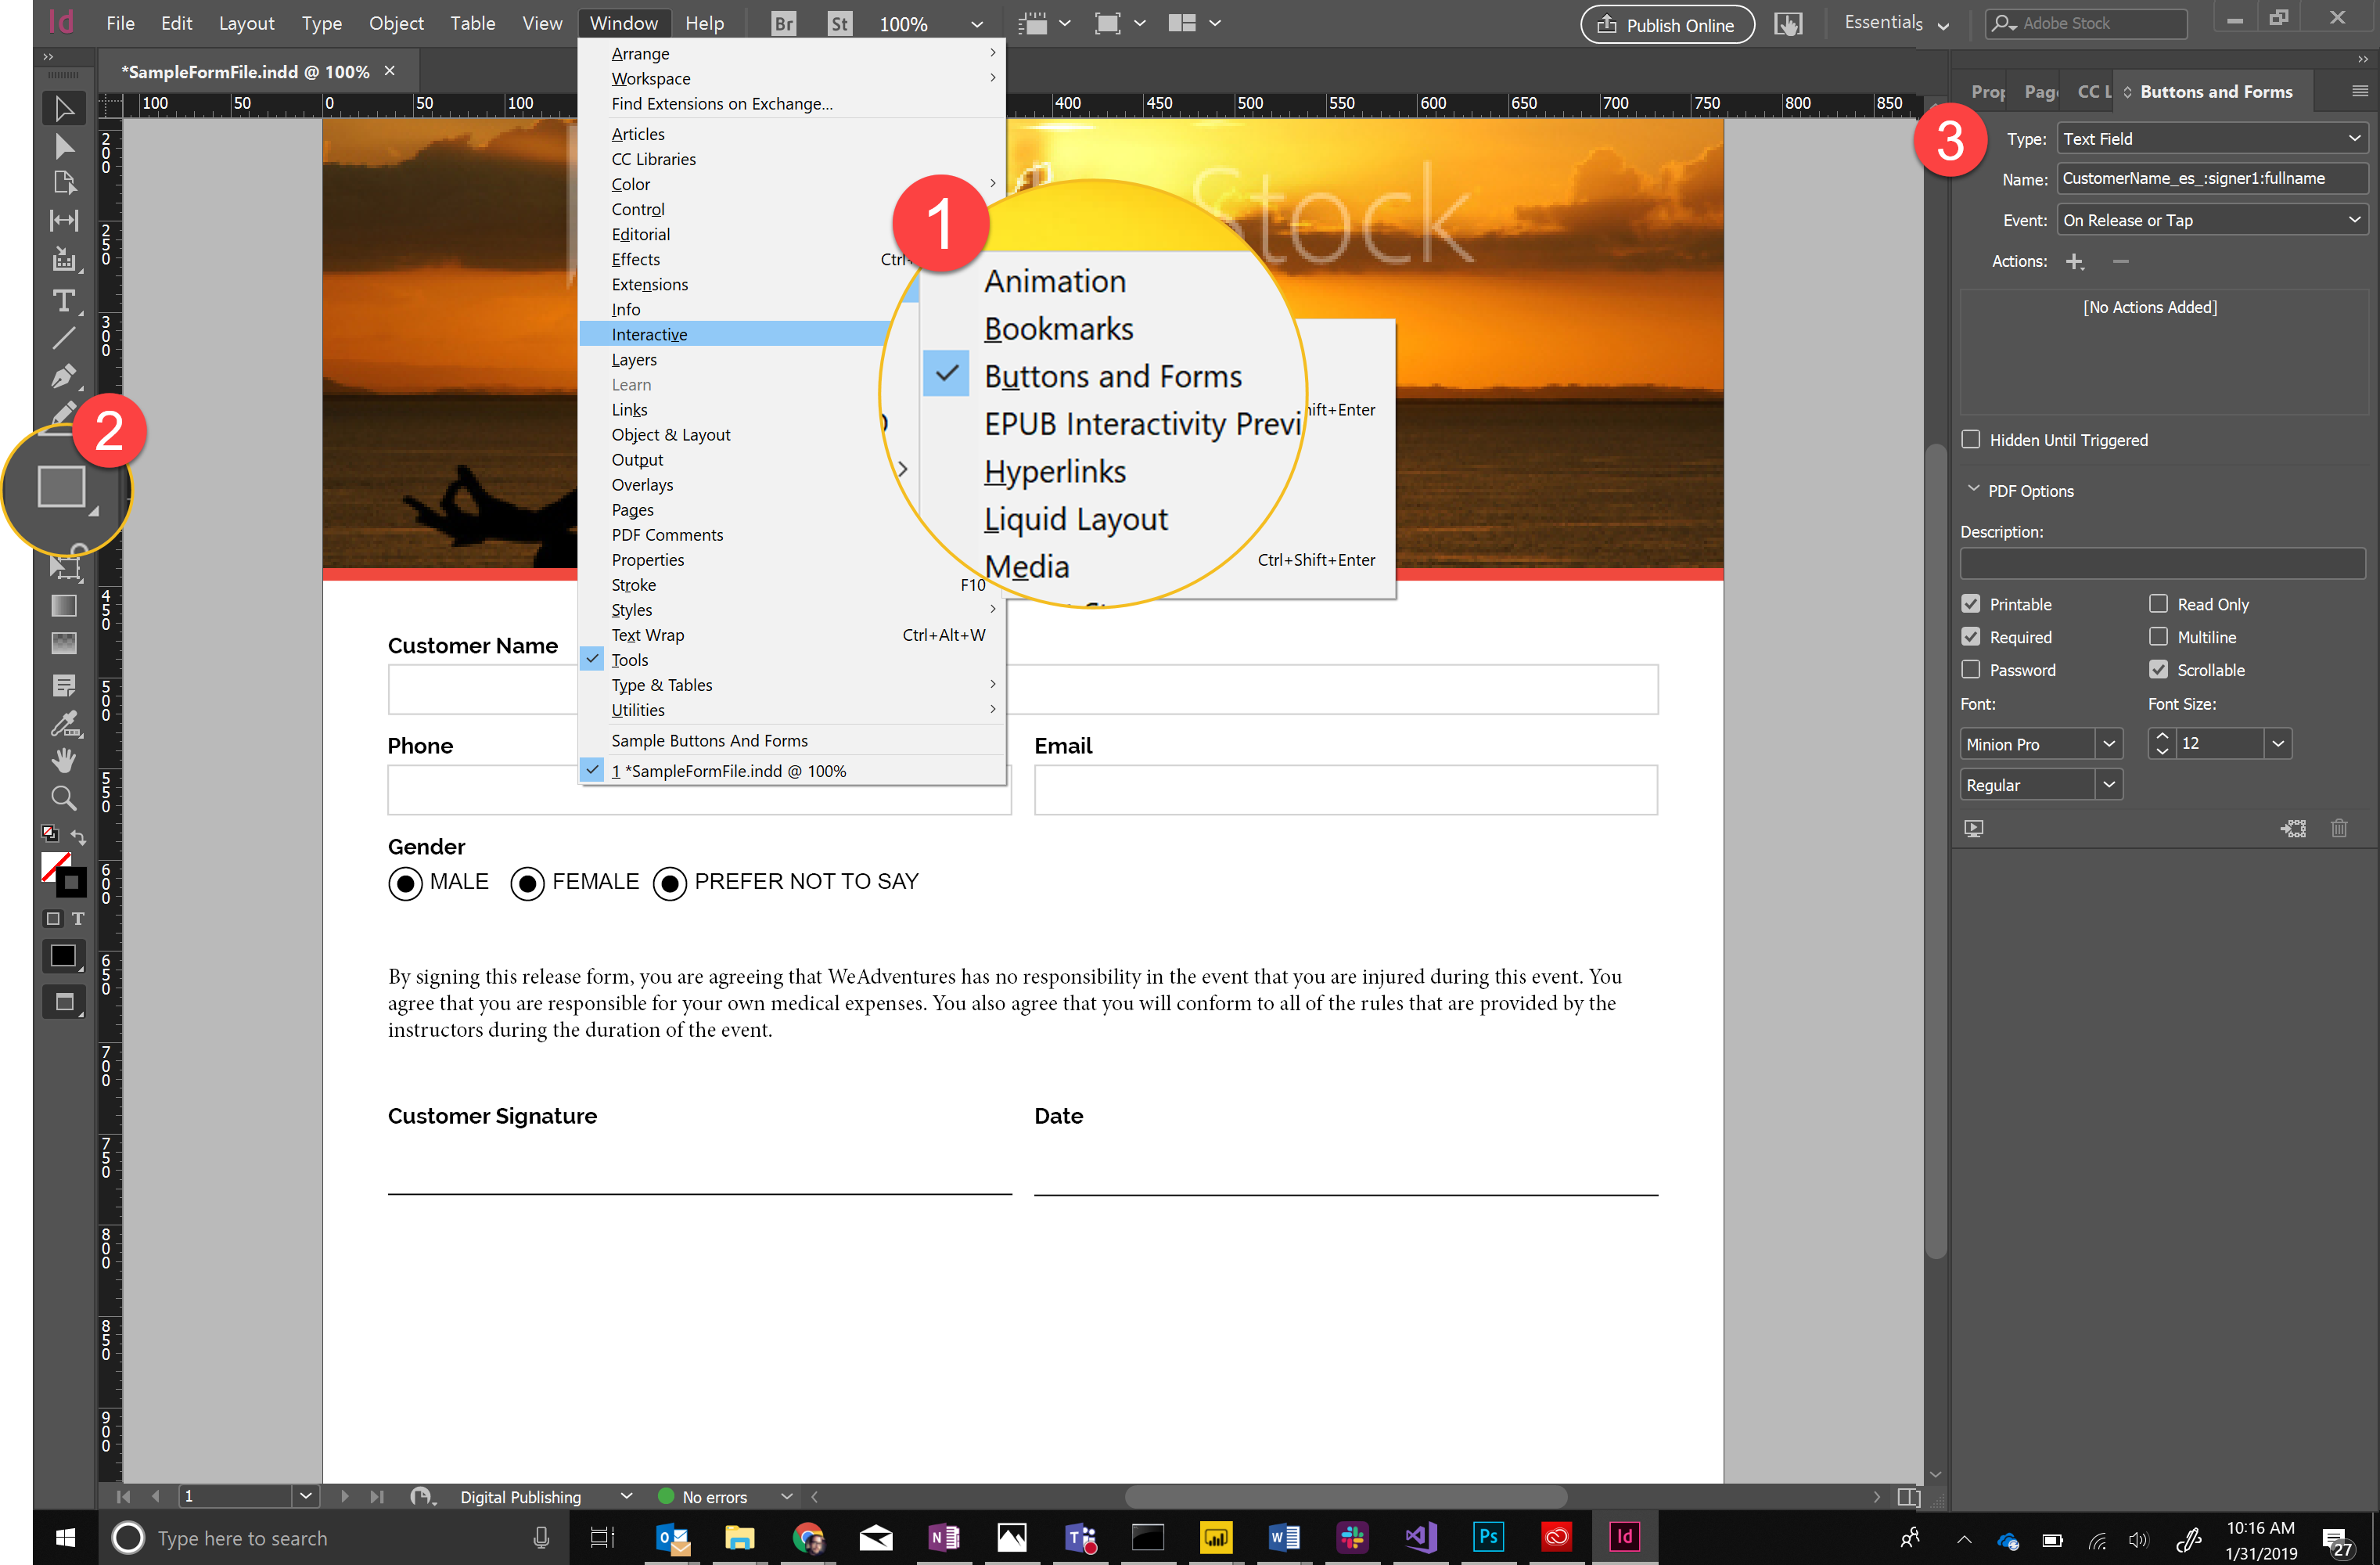Select the Free Transform tool
The width and height of the screenshot is (2380, 1565).
pos(64,567)
